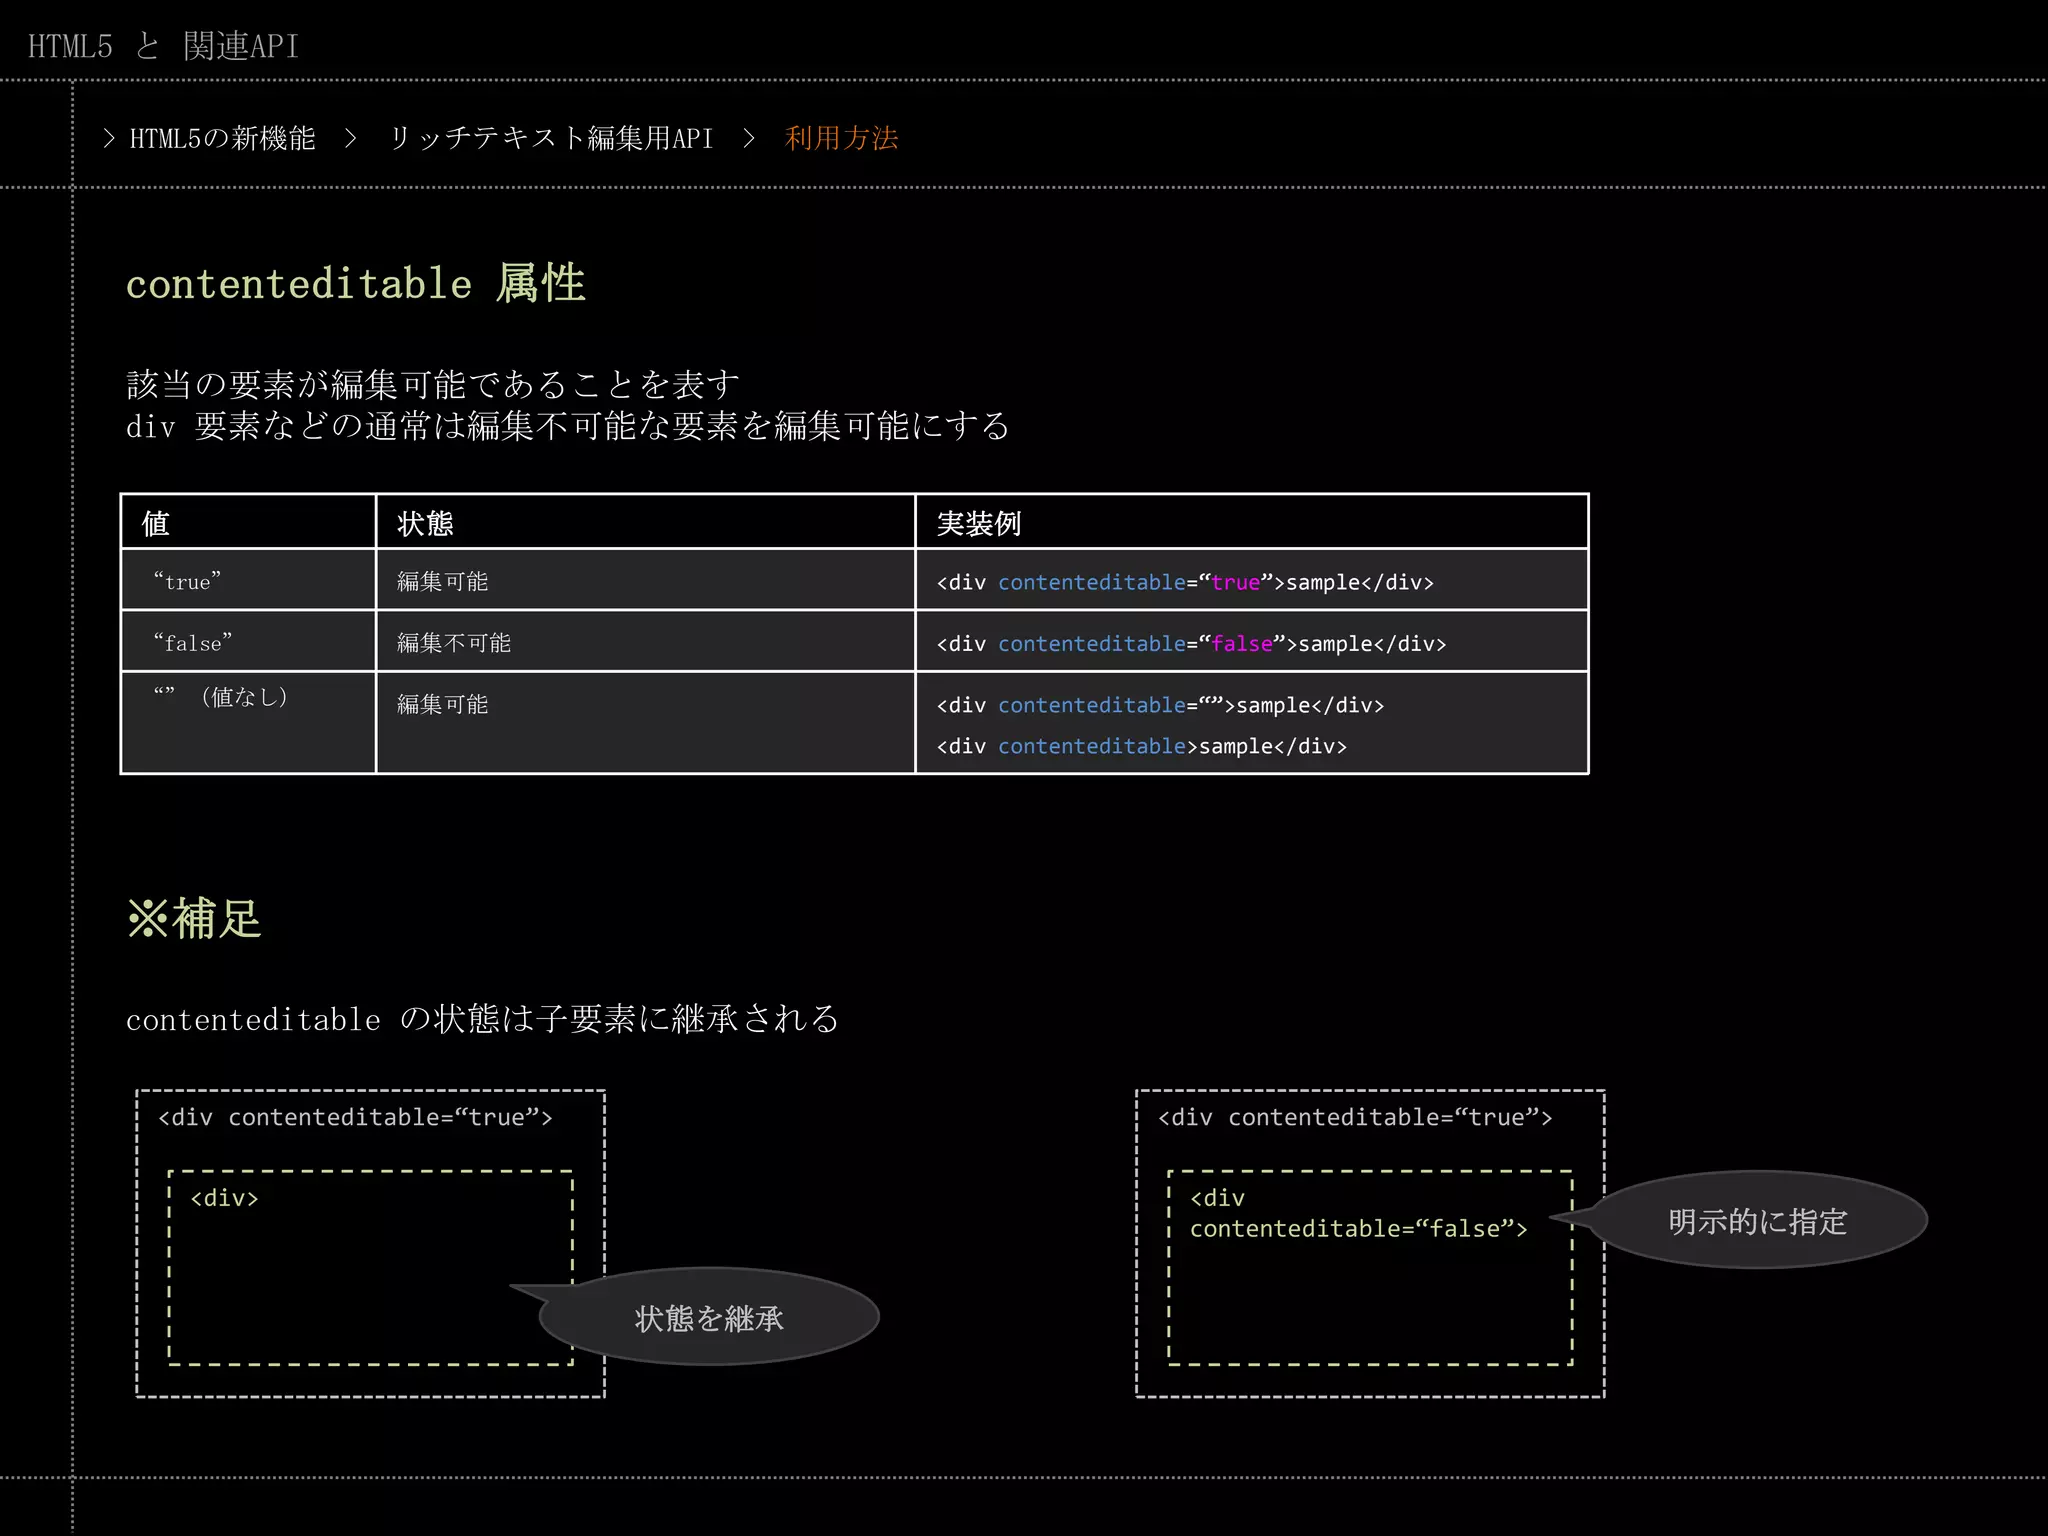Viewport: 2048px width, 1536px height.
Task: Click the 'HTML5 と 関連API' header title
Action: [163, 46]
